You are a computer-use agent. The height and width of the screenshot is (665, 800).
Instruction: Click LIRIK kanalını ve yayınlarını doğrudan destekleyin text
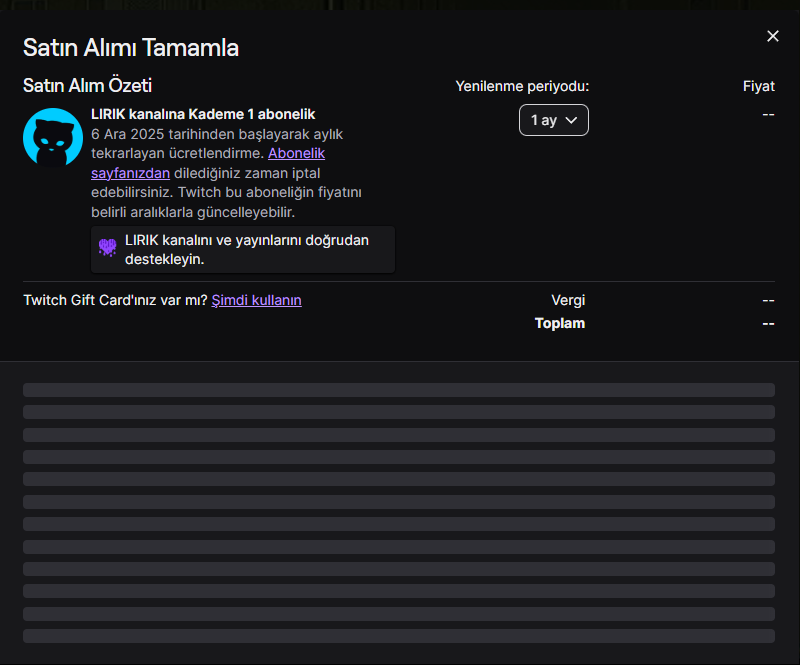(247, 250)
